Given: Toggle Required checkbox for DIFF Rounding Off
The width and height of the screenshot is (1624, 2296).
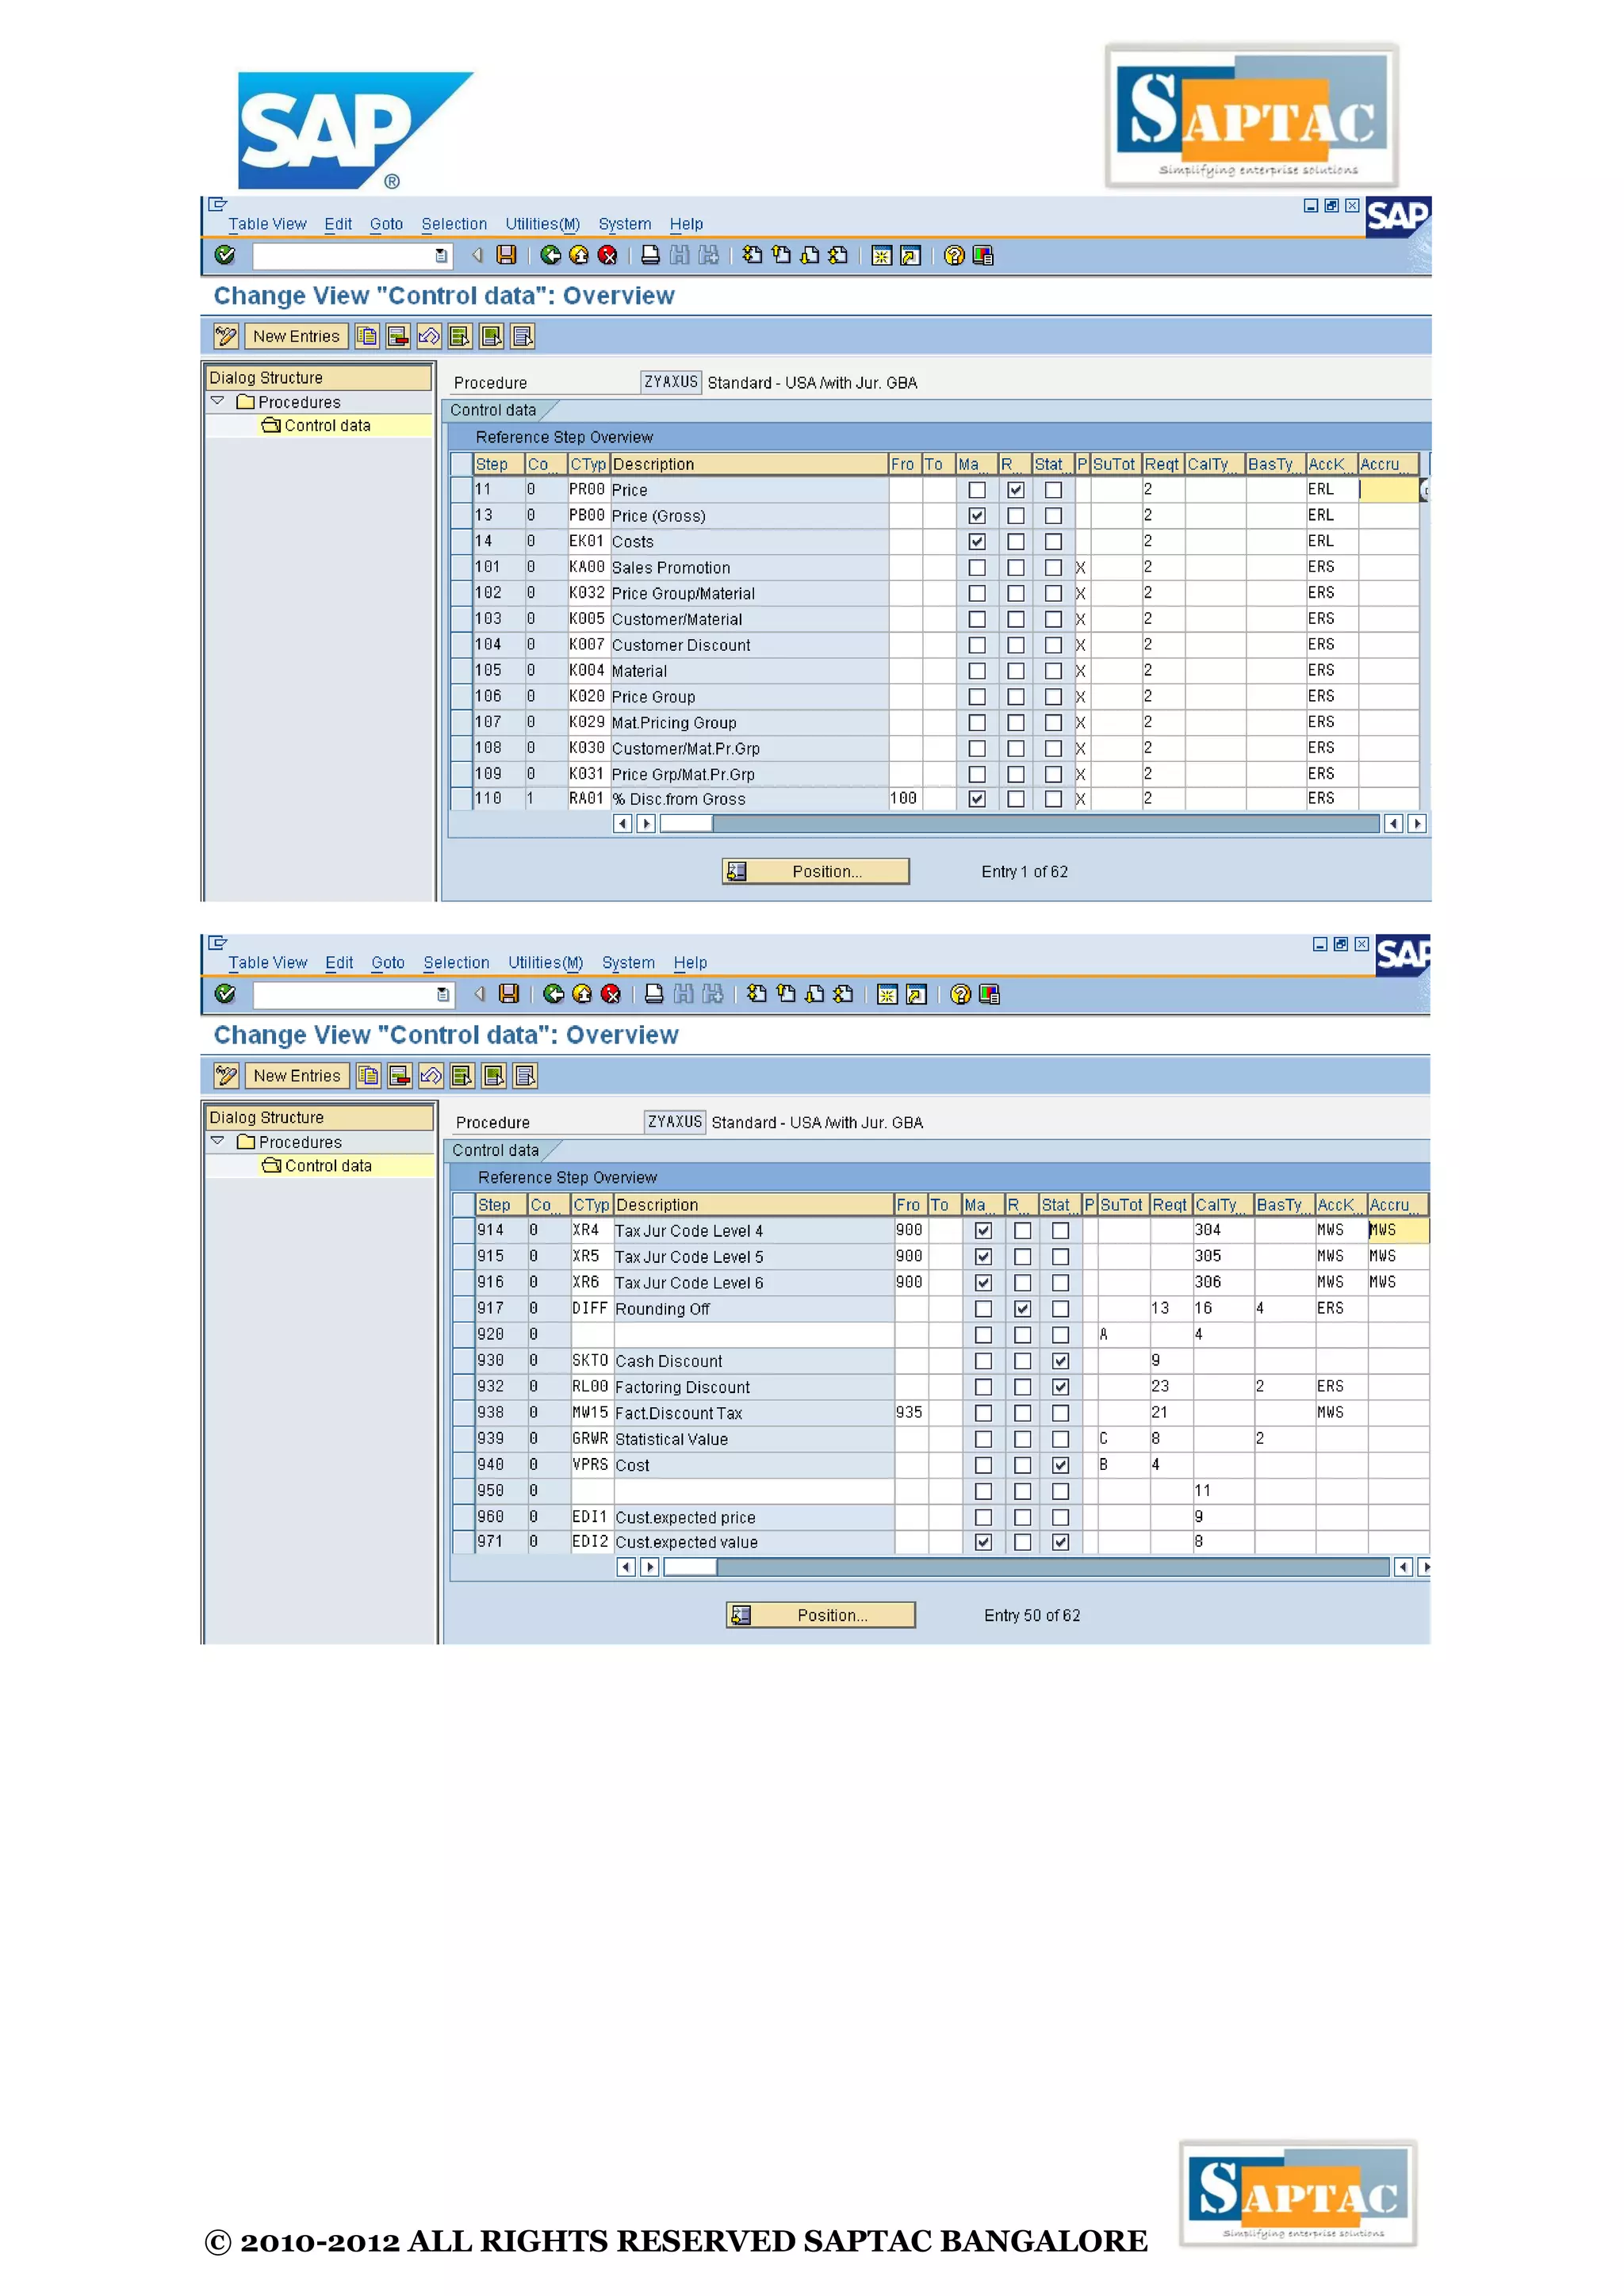Looking at the screenshot, I should point(1022,1309).
